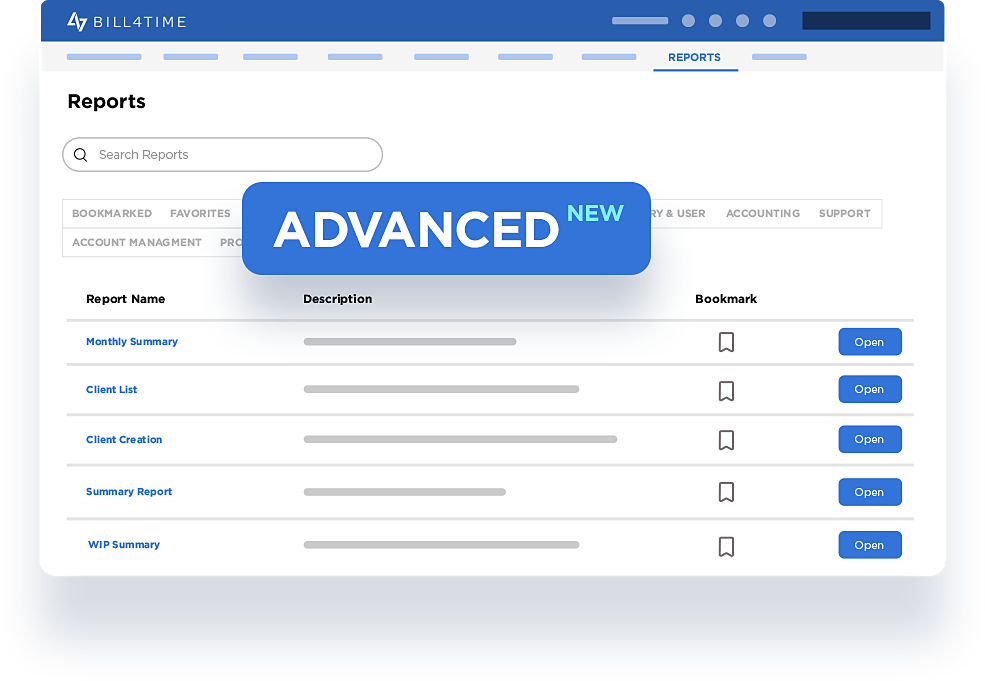Open the Monthly Summary report button
985x681 pixels.
869,342
